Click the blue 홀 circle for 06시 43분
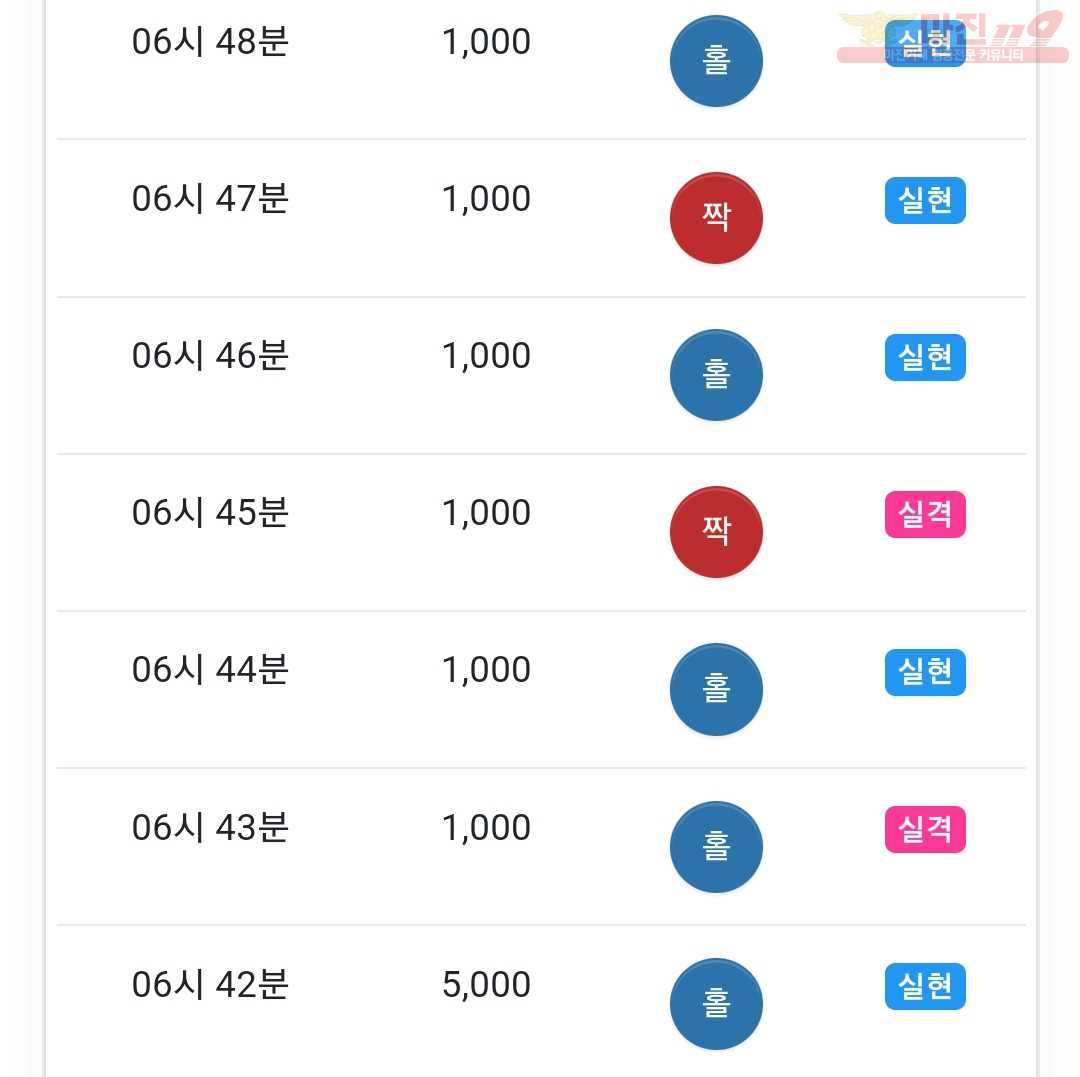The width and height of the screenshot is (1080, 1077). (x=716, y=847)
